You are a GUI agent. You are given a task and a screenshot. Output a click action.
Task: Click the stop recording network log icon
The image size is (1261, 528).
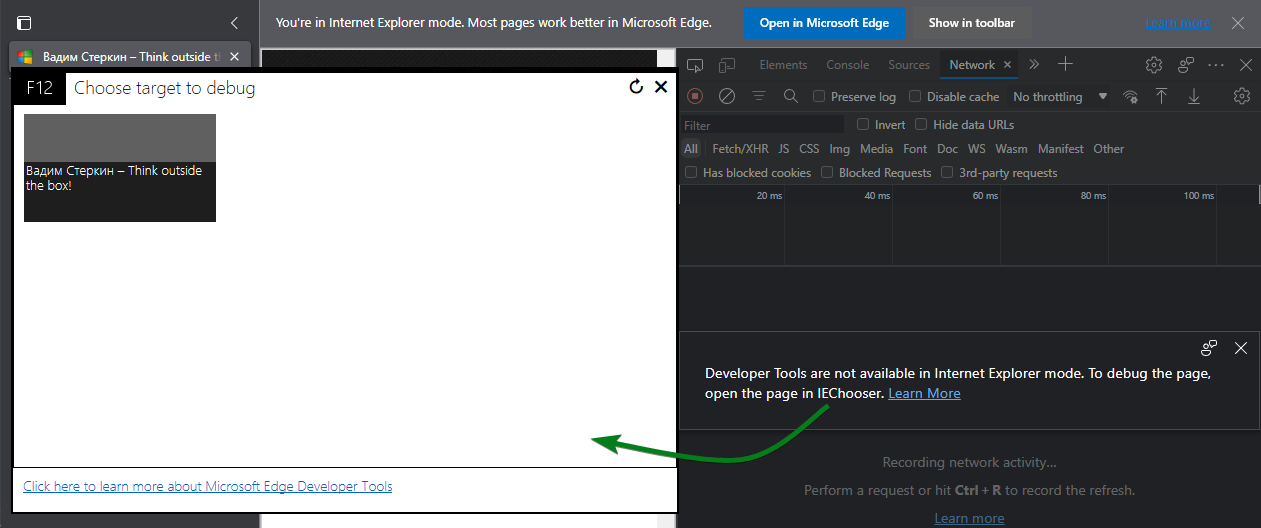(x=695, y=96)
